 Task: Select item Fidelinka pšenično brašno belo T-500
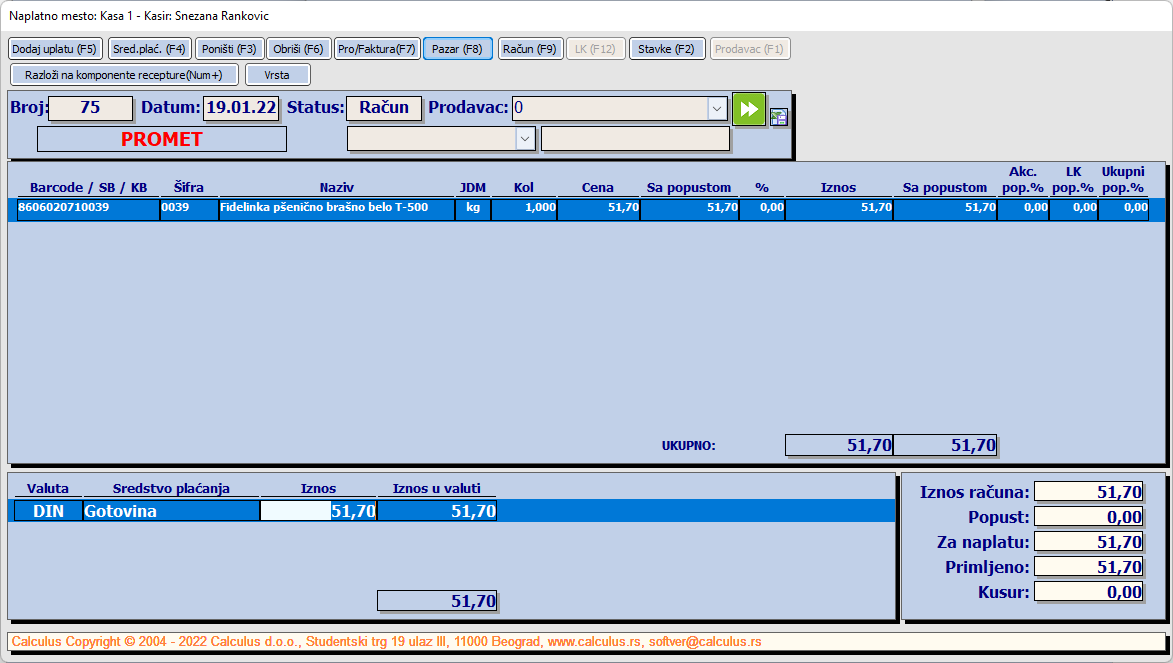[x=337, y=208]
